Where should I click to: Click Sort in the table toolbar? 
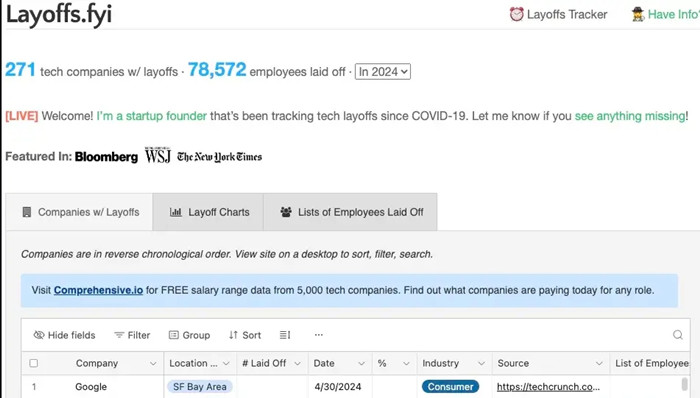coord(245,335)
